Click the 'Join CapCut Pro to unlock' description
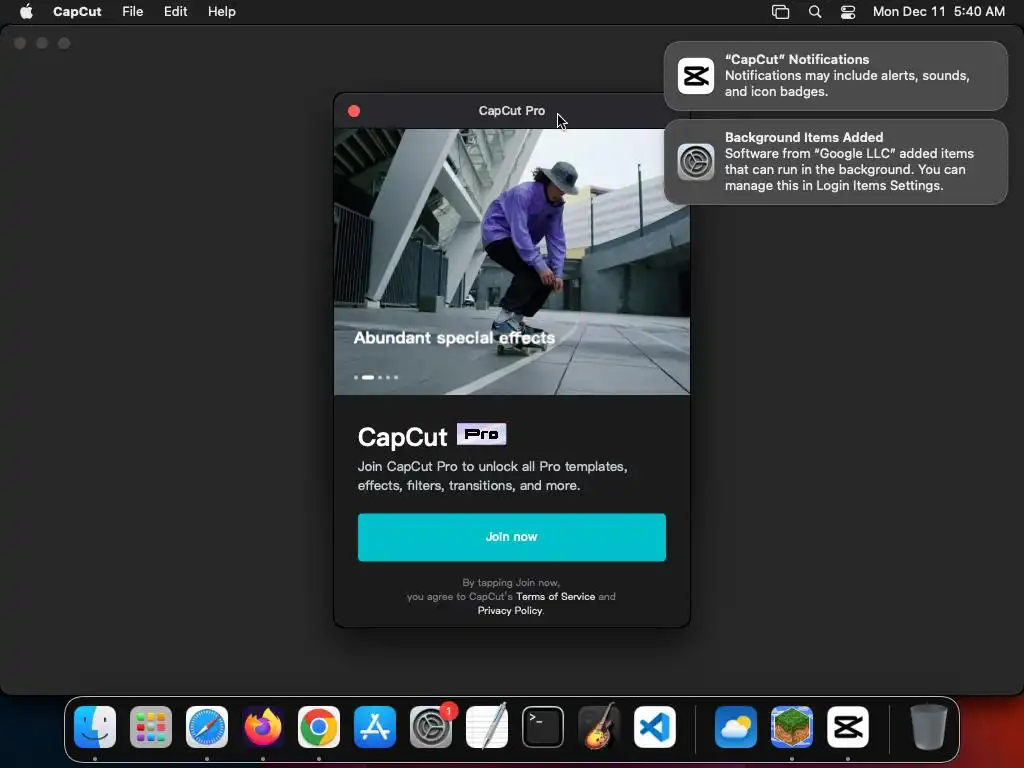The image size is (1024, 768). click(492, 476)
